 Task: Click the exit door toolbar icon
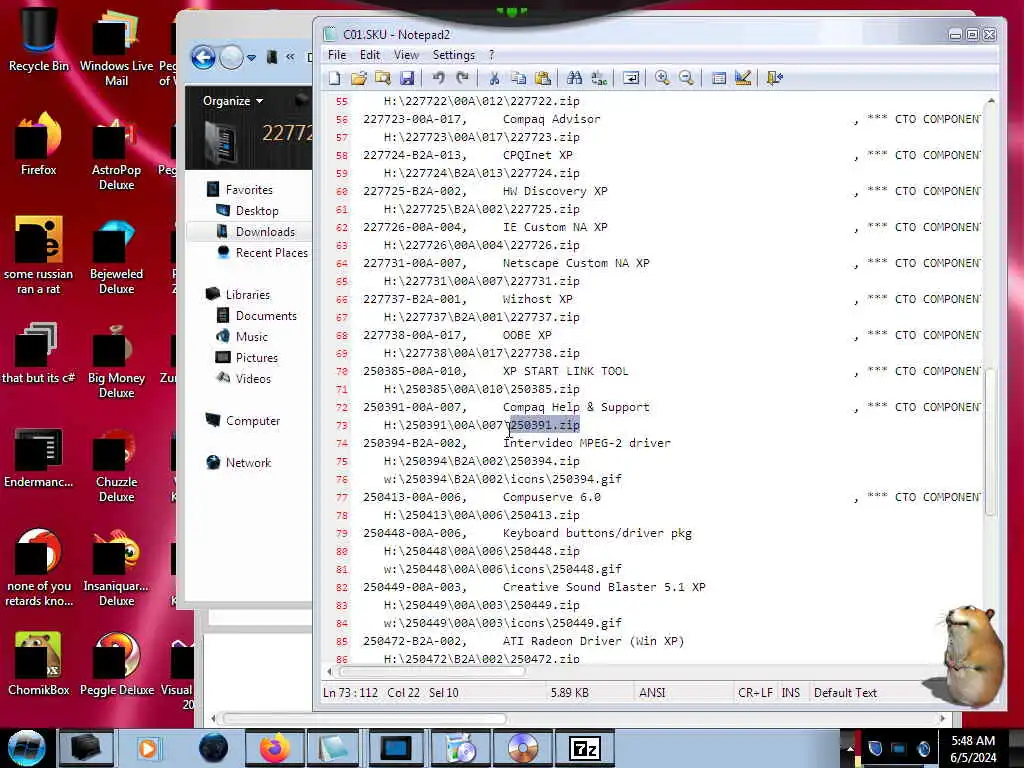coord(775,78)
